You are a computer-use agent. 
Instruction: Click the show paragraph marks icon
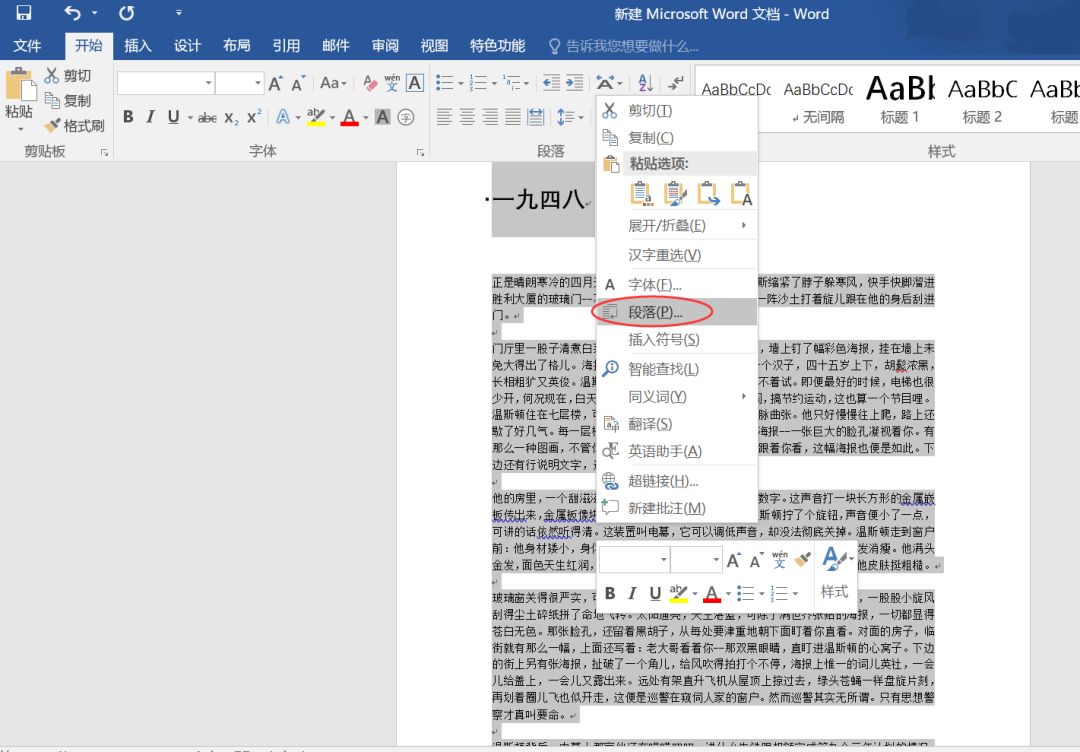click(676, 83)
